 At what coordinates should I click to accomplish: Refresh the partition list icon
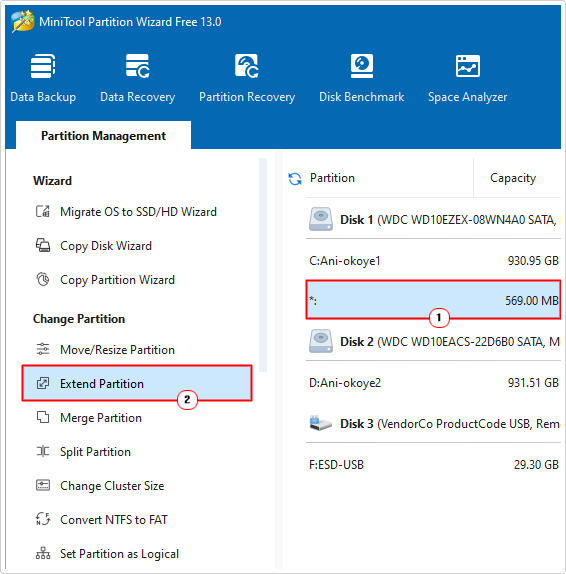click(295, 179)
